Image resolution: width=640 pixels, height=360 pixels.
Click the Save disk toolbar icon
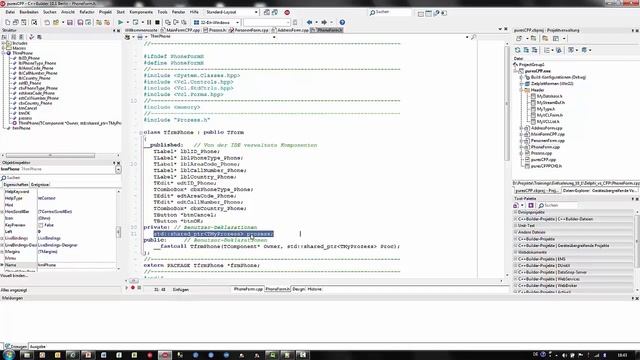(x=70, y=22)
